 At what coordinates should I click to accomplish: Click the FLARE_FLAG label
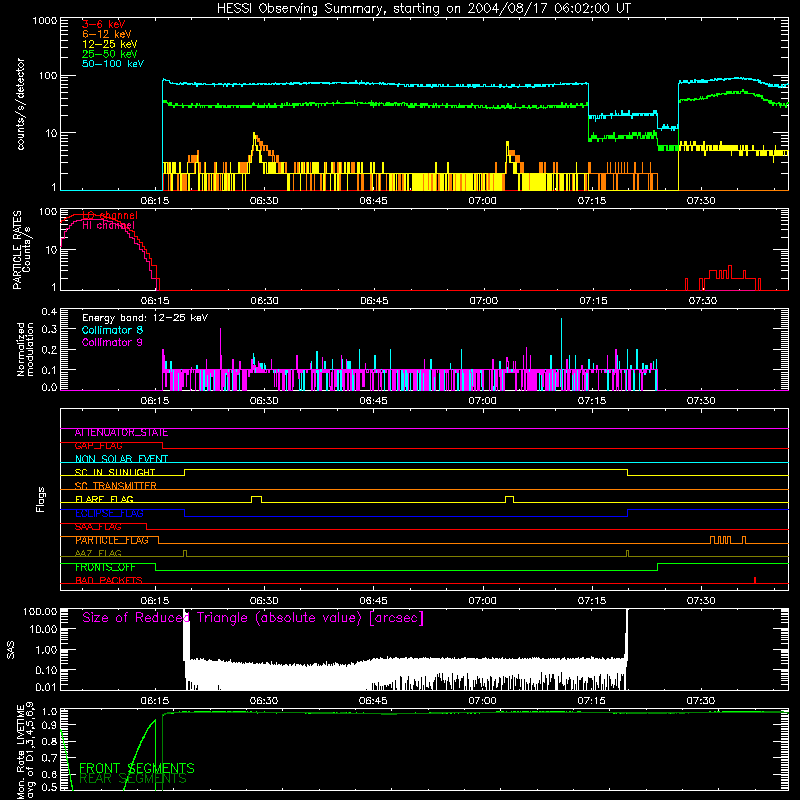(104, 499)
